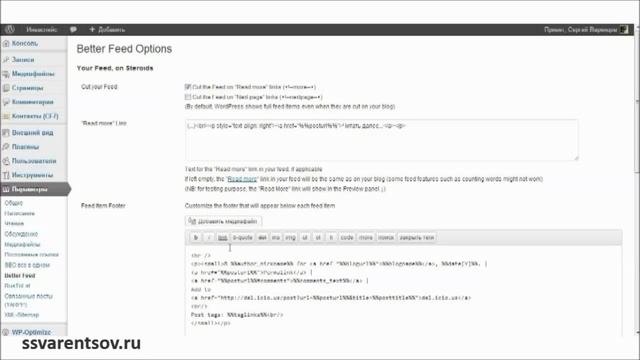
Task: Click the "link" quicktag button
Action: [x=222, y=238]
